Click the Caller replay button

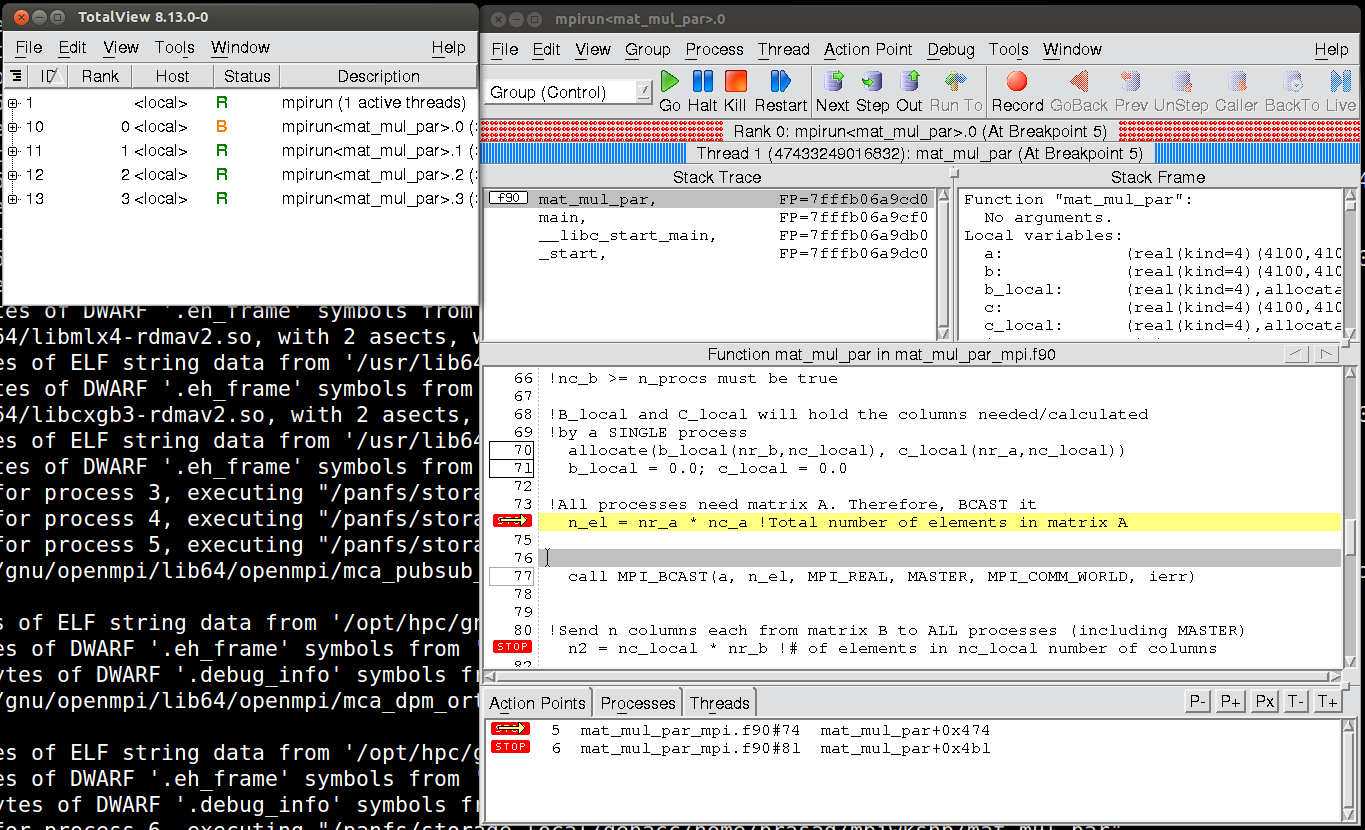pyautogui.click(x=1237, y=91)
